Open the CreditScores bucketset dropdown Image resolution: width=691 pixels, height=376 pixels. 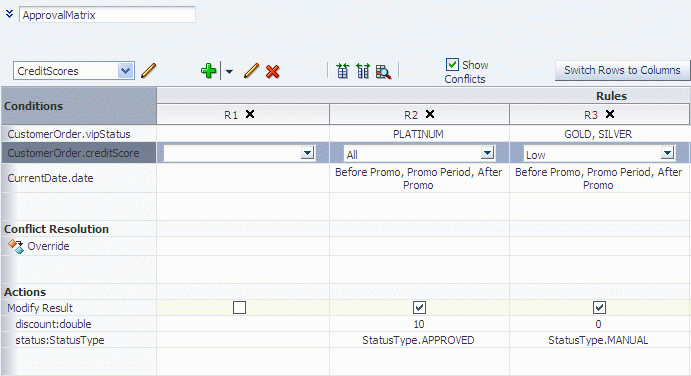(126, 71)
